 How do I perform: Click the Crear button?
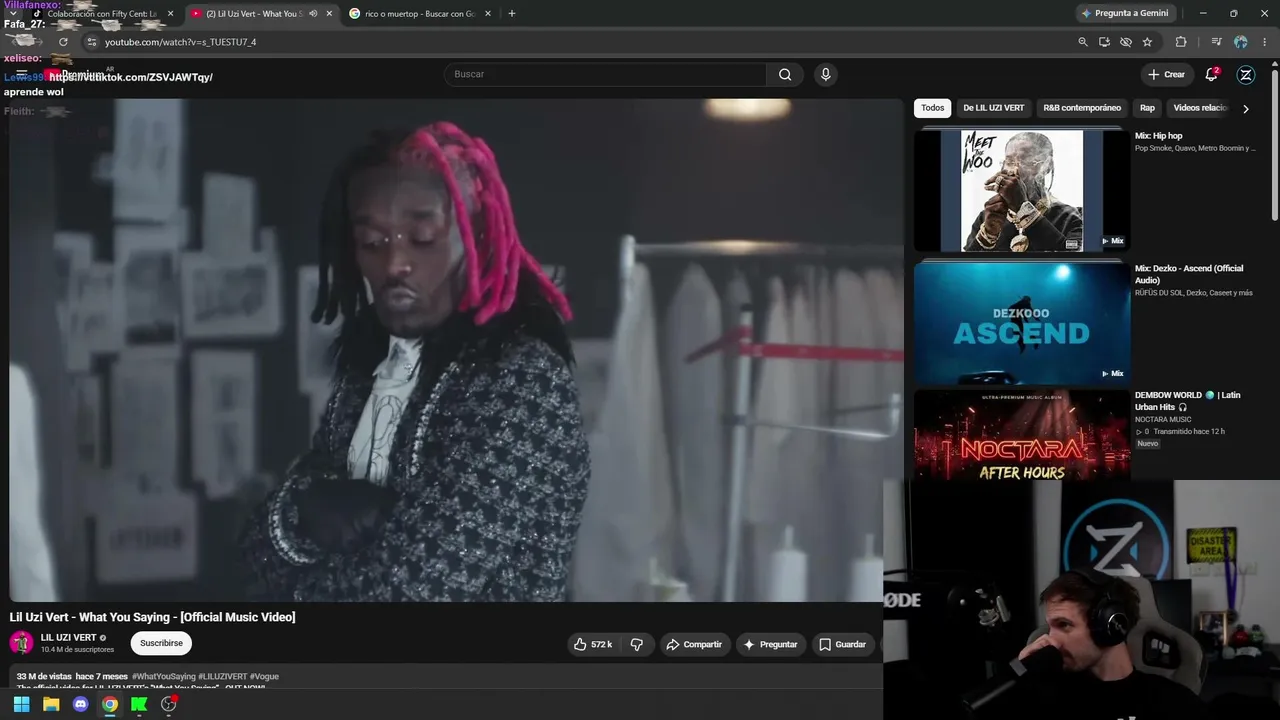click(x=1166, y=74)
